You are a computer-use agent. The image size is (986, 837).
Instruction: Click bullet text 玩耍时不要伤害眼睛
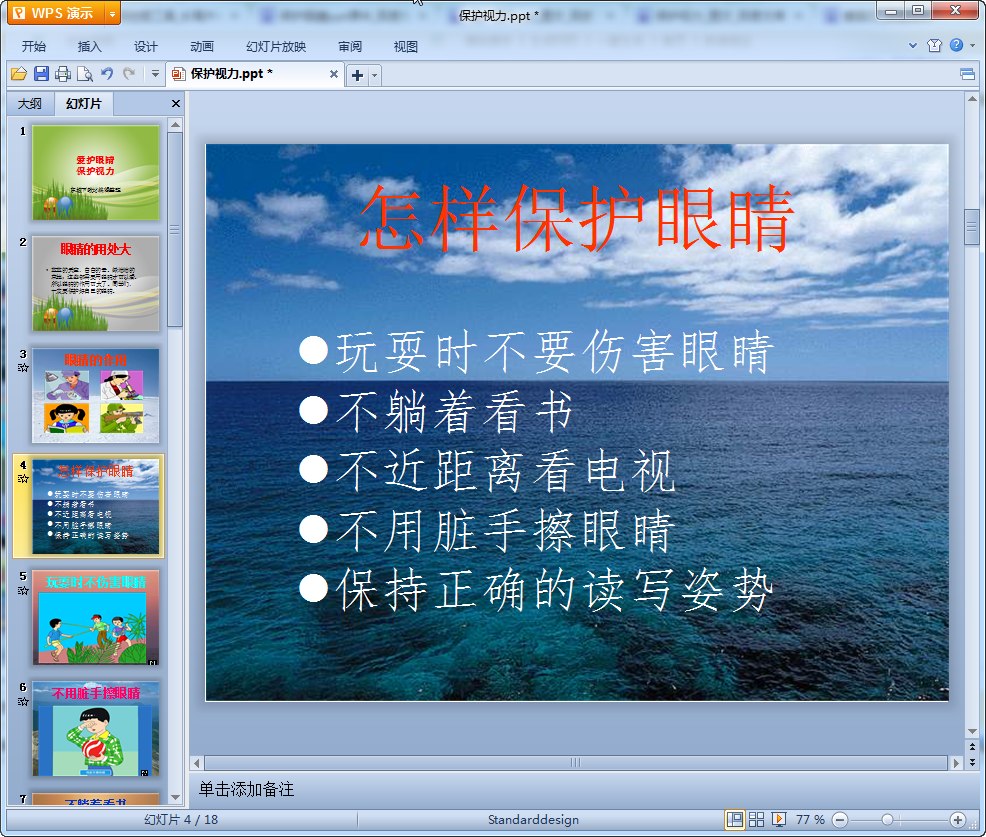click(555, 351)
